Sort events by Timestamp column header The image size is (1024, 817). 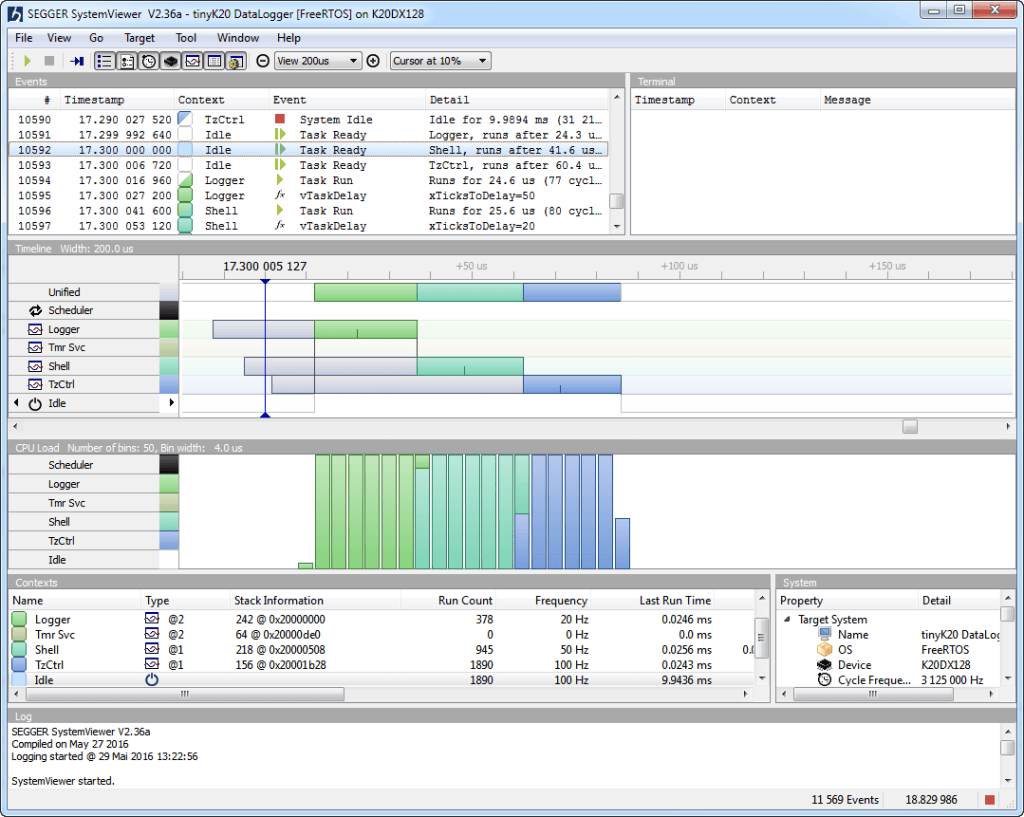[117, 100]
